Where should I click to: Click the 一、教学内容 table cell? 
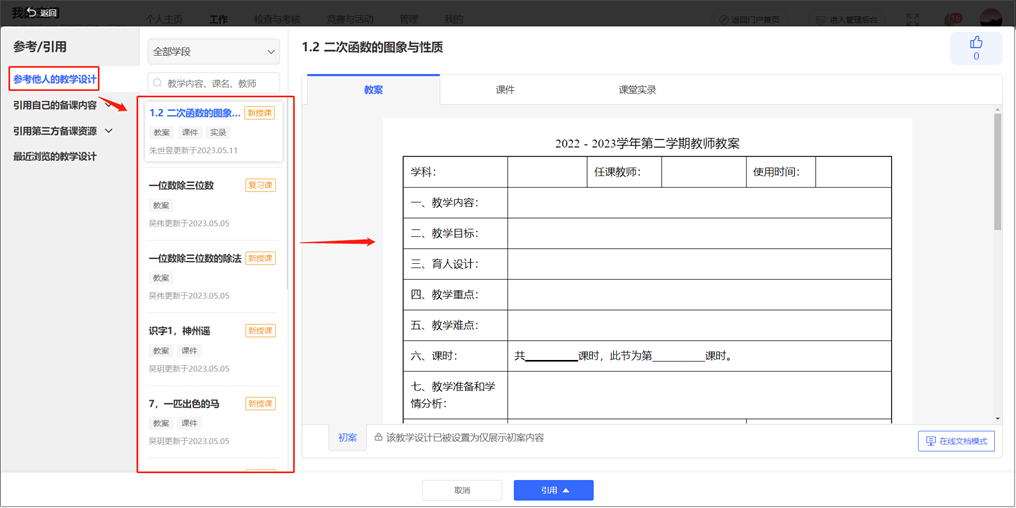point(456,203)
